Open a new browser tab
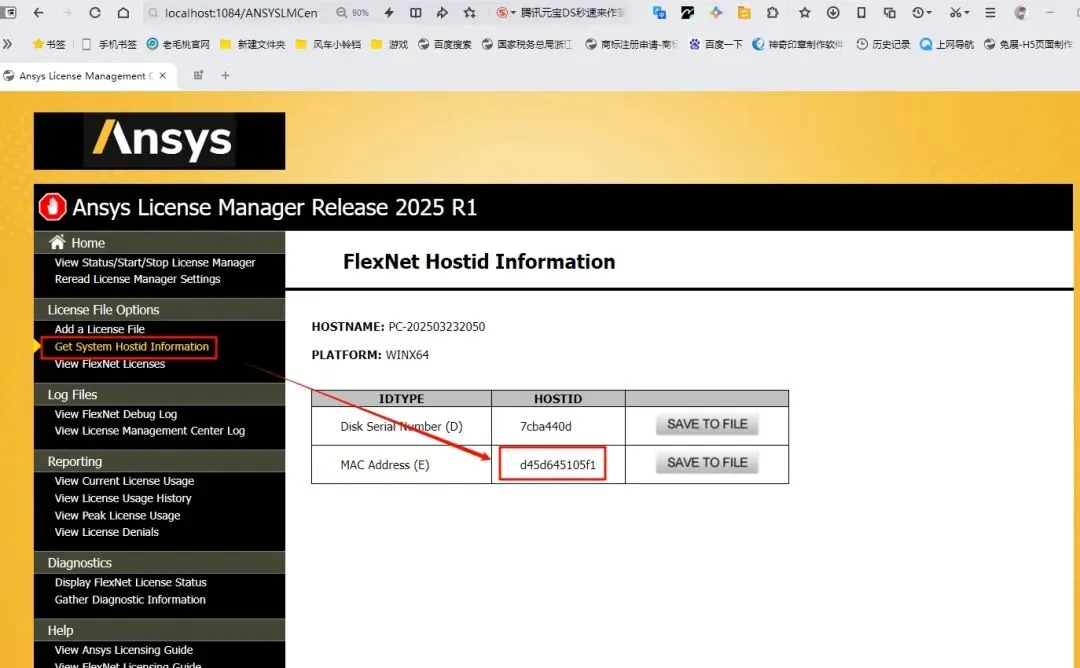Image resolution: width=1080 pixels, height=668 pixels. [x=225, y=76]
